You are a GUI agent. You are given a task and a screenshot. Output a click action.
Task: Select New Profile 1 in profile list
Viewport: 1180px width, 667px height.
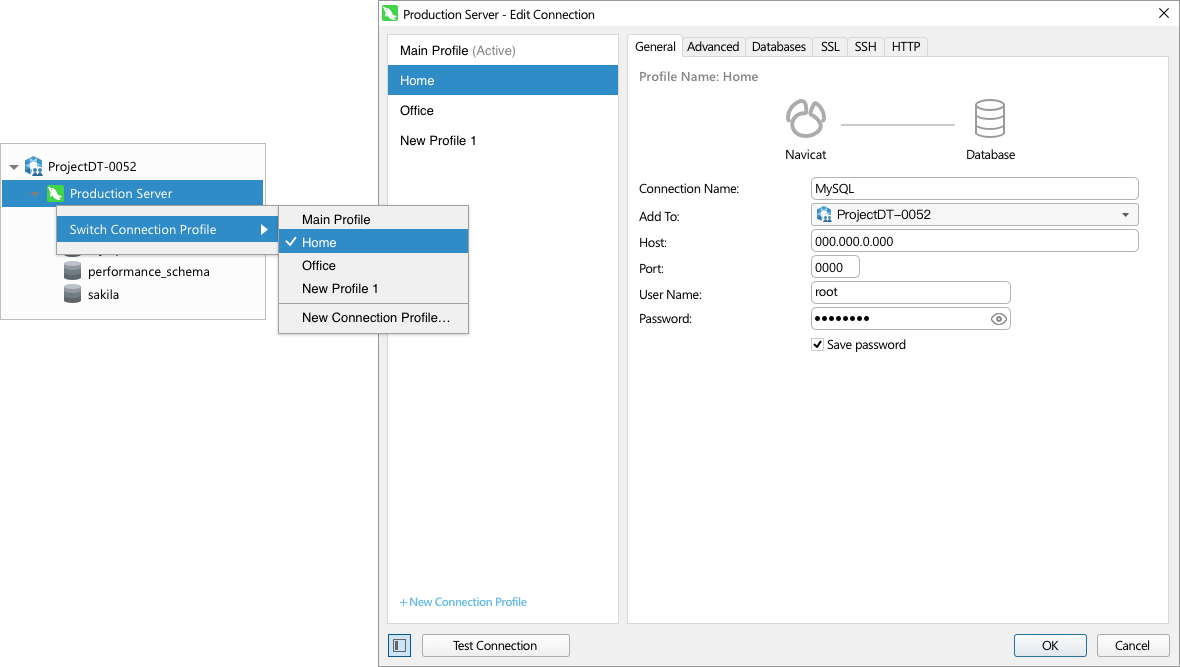[503, 140]
